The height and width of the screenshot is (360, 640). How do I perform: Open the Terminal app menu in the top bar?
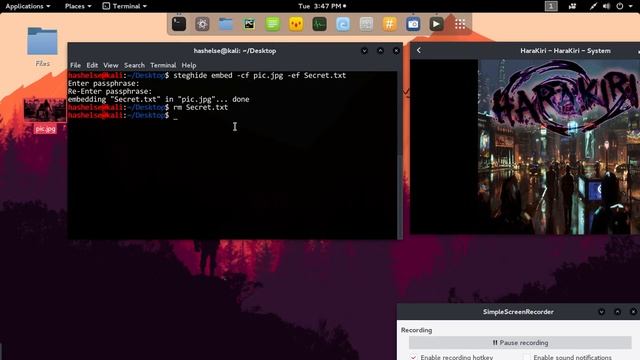tap(124, 6)
